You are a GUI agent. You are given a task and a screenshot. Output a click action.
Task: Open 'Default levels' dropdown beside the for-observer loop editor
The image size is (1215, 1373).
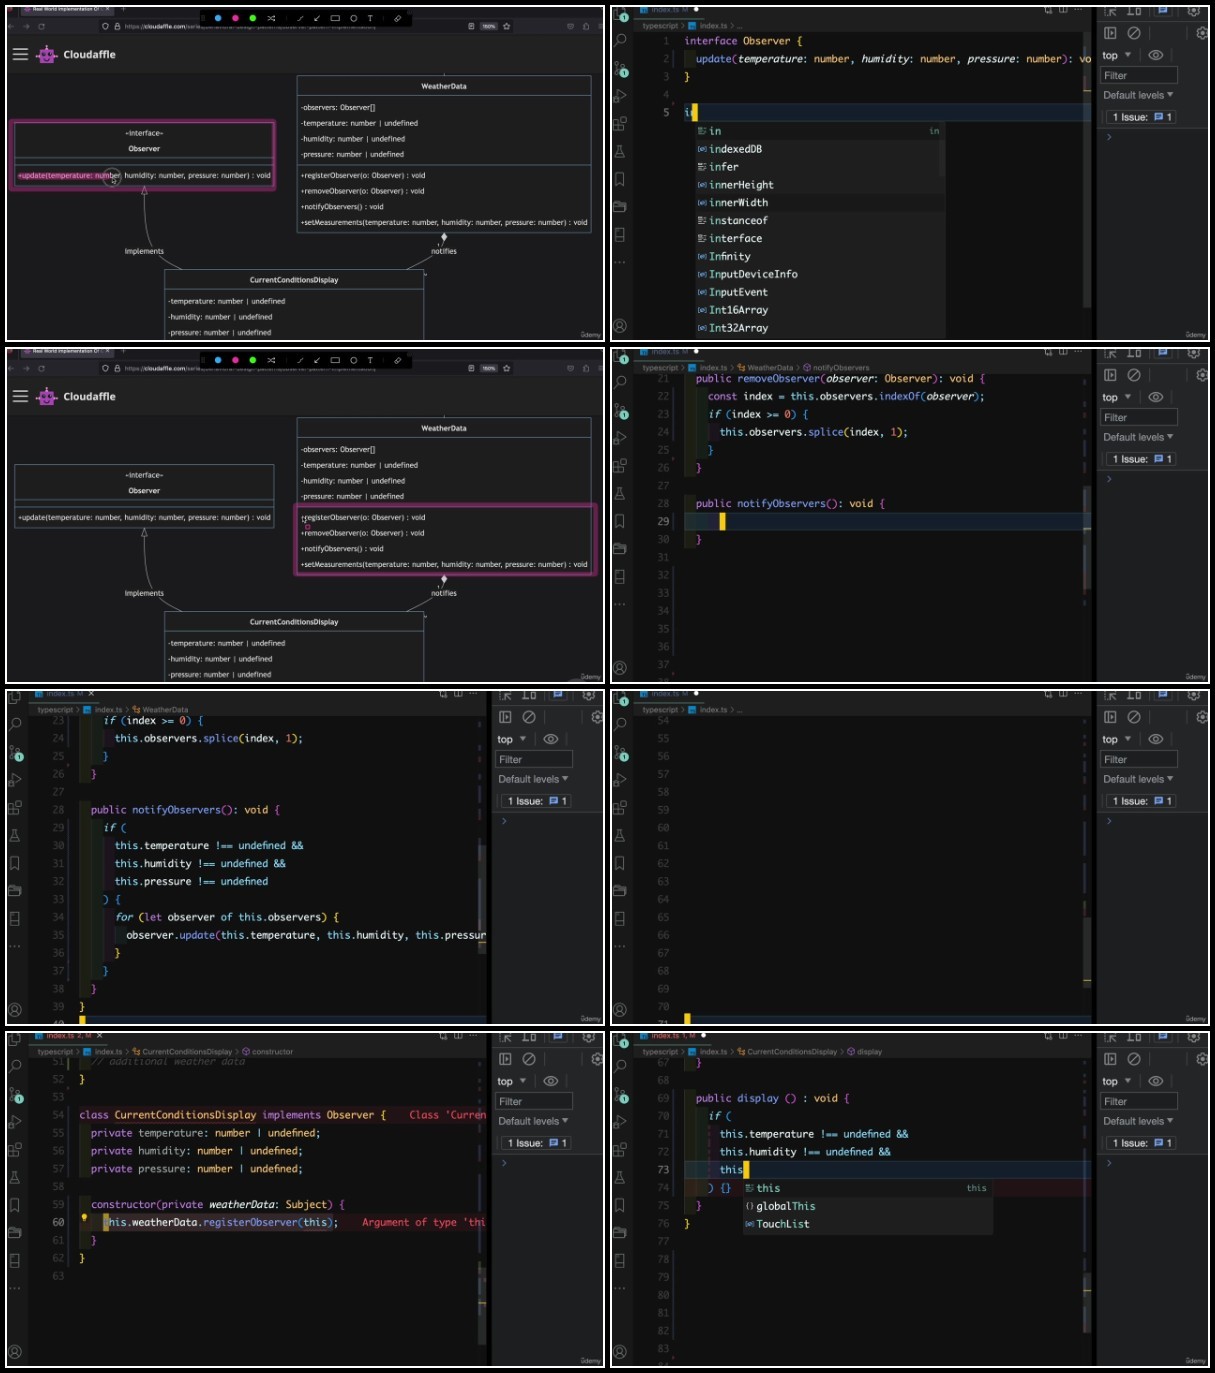point(533,779)
